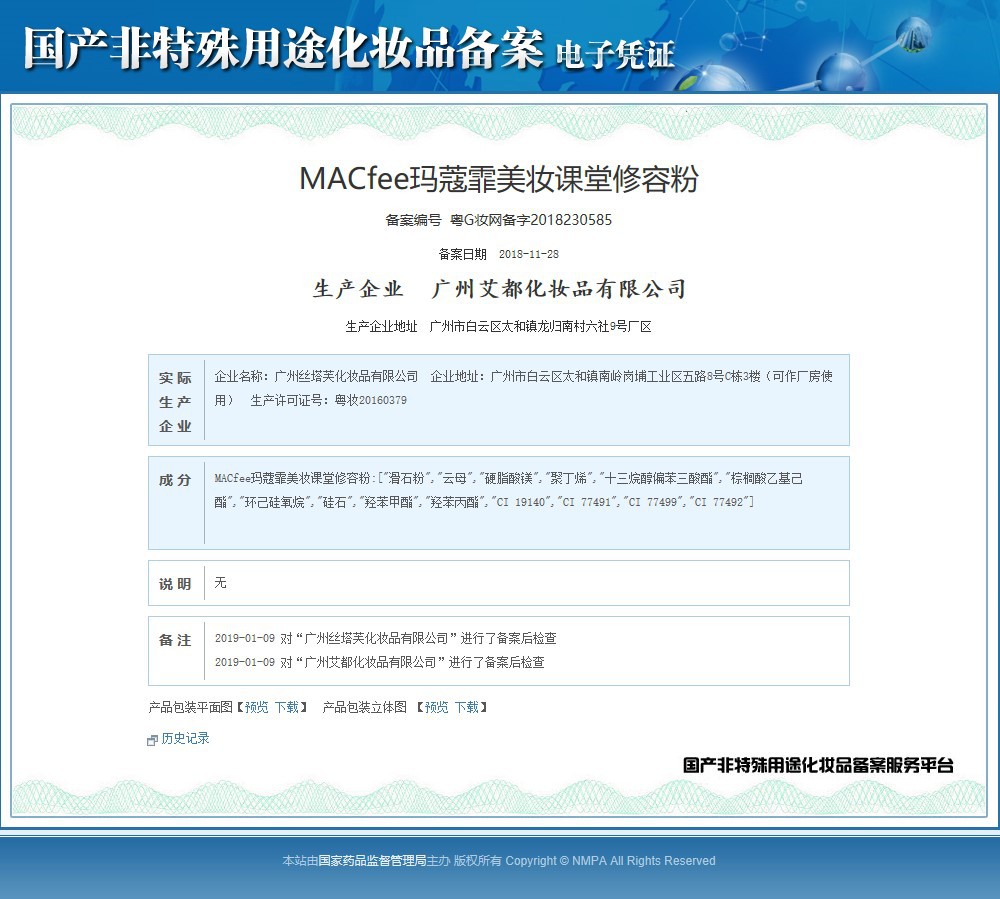Click the 成分 section label
The image size is (1000, 899).
[x=175, y=480]
